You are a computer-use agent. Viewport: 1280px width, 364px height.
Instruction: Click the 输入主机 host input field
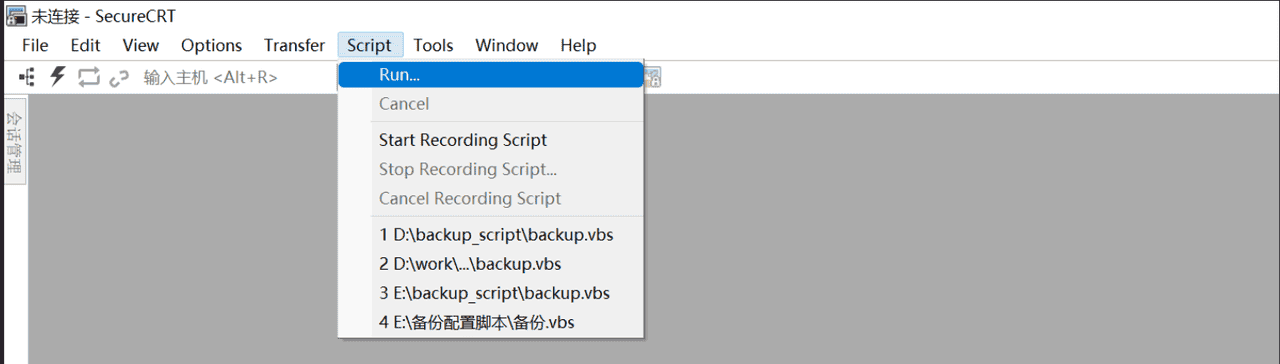pos(238,77)
